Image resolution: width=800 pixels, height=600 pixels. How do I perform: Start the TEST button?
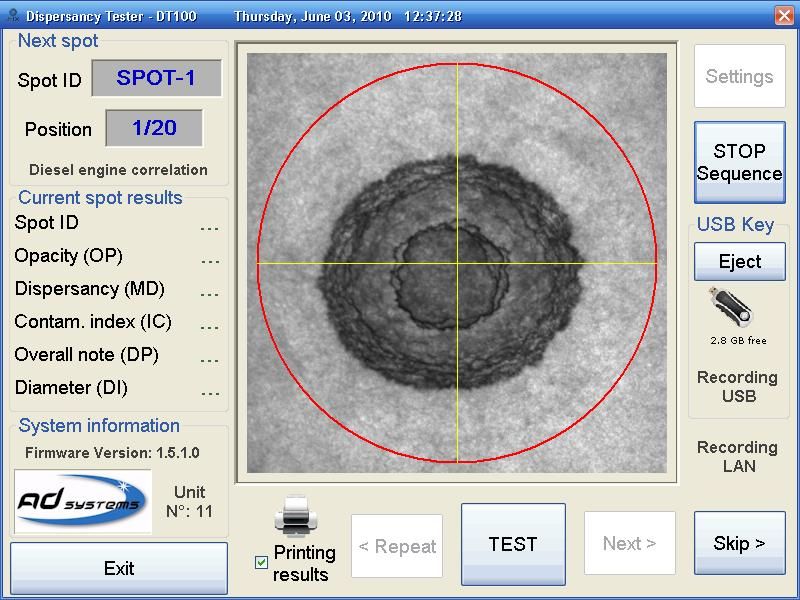point(513,544)
